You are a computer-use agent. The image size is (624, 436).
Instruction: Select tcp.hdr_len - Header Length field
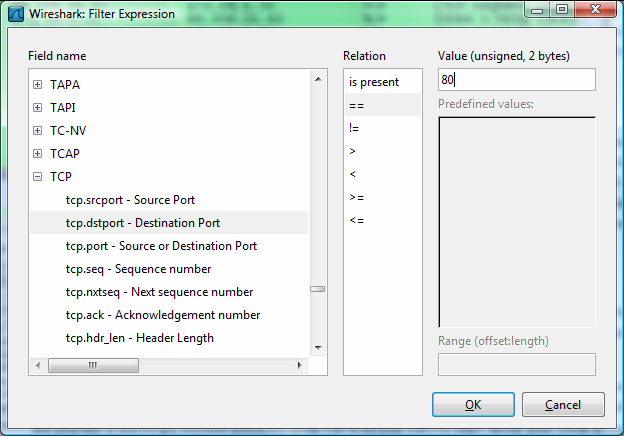point(140,338)
